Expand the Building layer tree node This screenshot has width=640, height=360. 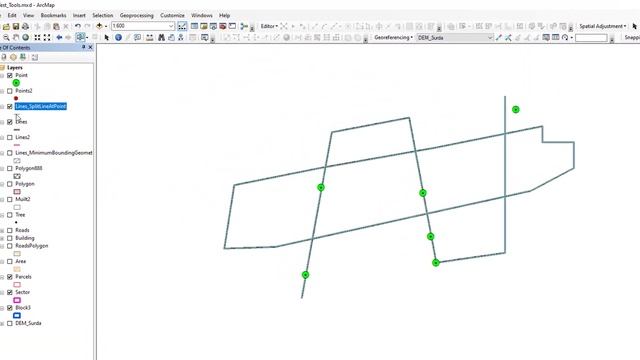[x=2, y=238]
